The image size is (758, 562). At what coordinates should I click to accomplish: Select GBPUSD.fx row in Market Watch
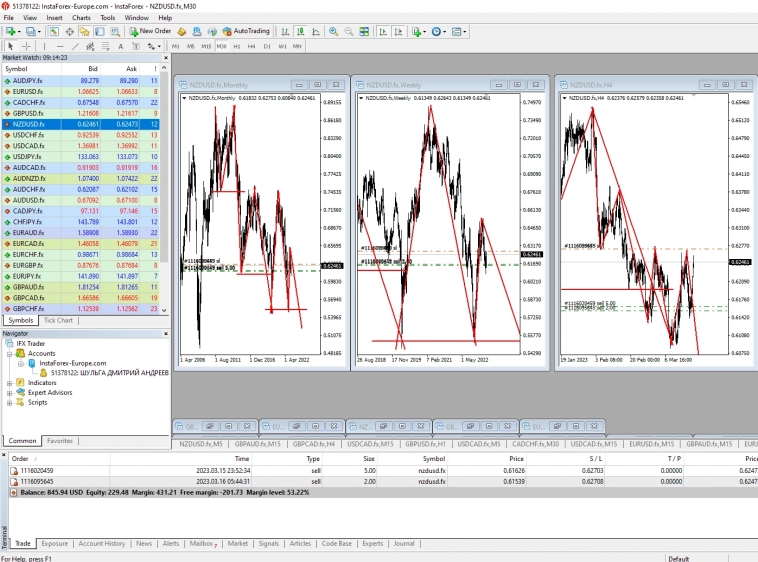point(30,113)
